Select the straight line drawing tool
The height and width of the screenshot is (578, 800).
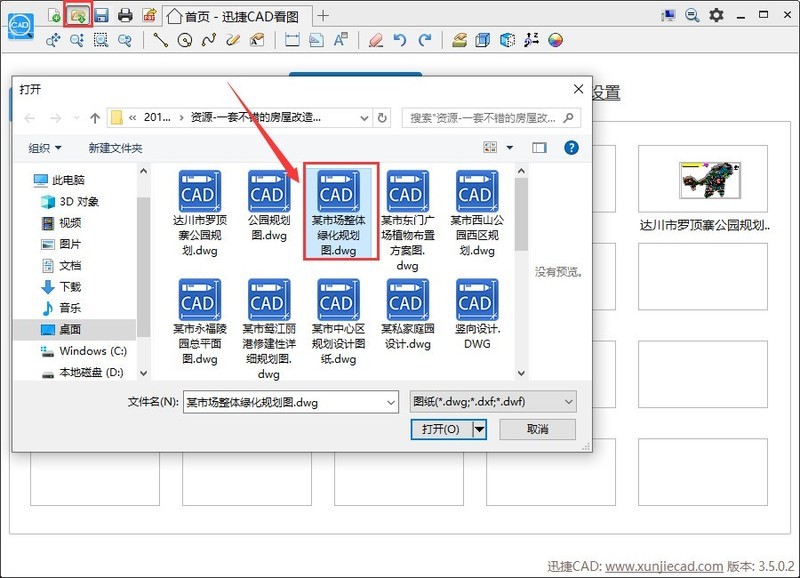pos(160,40)
